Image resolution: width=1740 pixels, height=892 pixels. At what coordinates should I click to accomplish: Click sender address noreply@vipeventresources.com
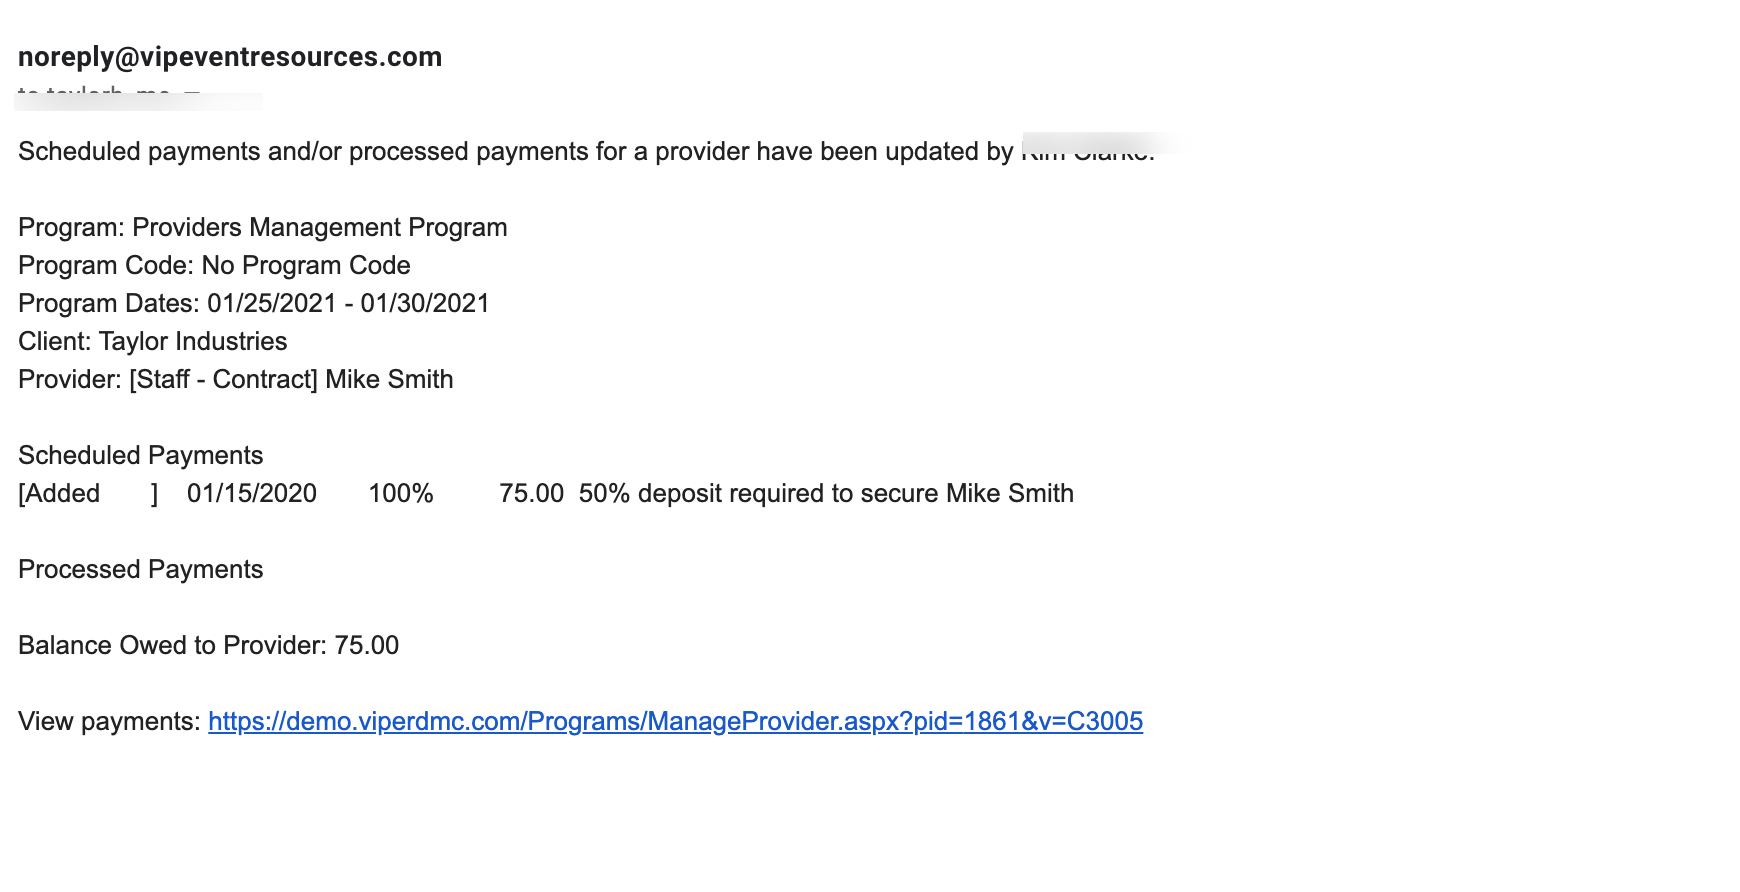tap(230, 57)
